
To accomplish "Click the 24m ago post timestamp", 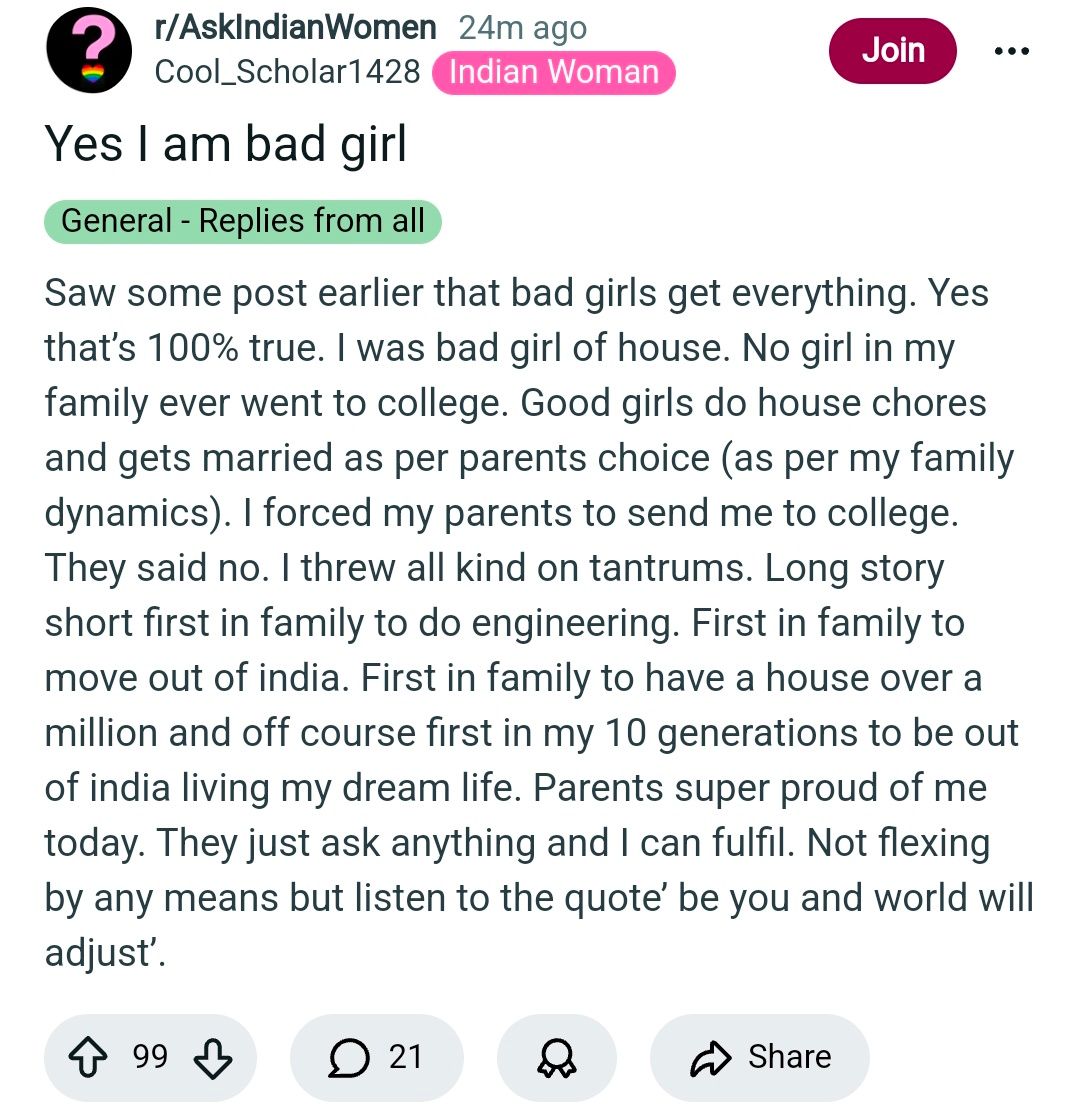I will (x=522, y=28).
